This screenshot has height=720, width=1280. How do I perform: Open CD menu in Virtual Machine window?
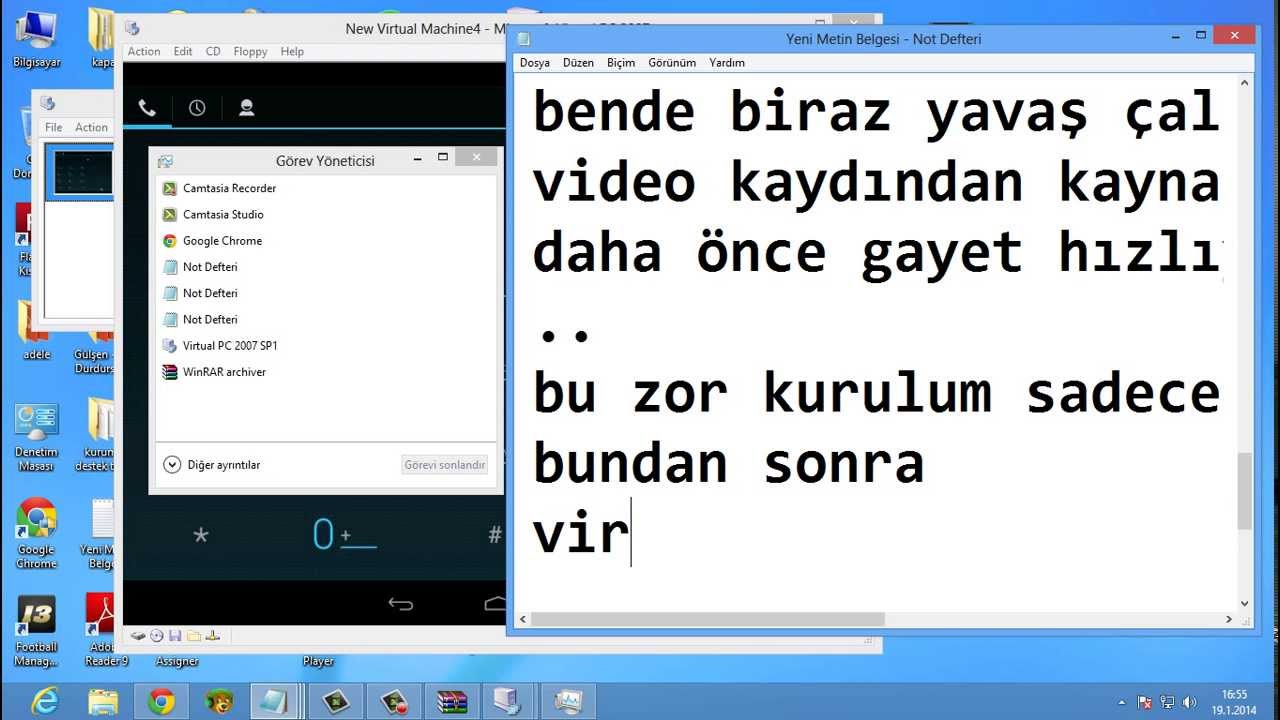coord(213,51)
